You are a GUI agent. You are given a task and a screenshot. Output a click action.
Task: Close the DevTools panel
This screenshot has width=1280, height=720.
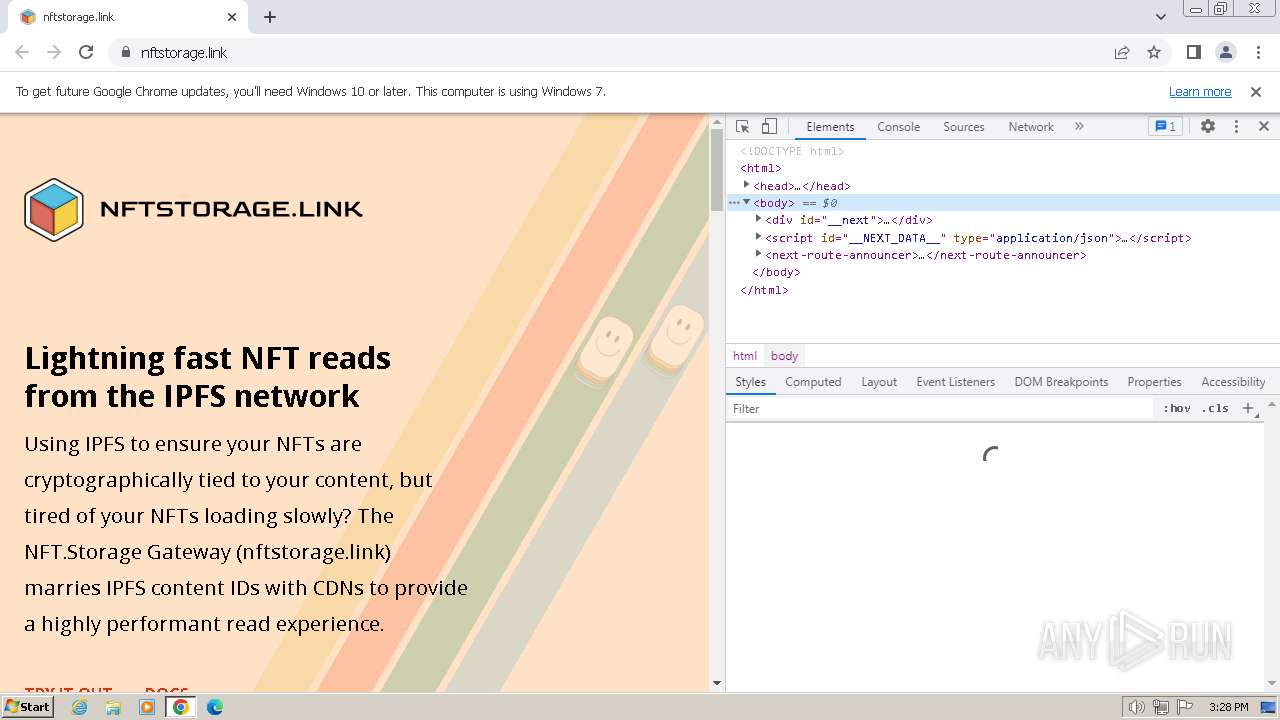coord(1264,126)
